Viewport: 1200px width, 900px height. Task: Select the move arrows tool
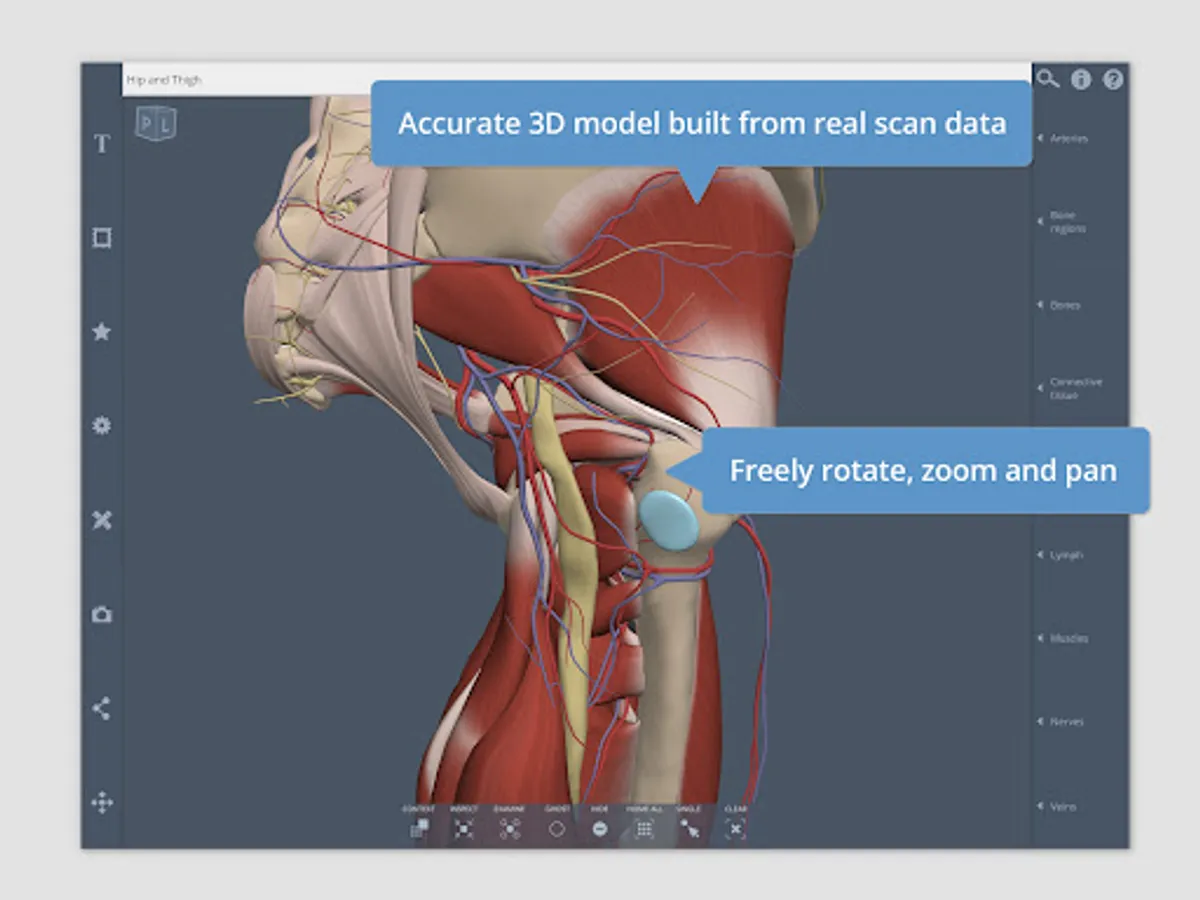coord(102,803)
